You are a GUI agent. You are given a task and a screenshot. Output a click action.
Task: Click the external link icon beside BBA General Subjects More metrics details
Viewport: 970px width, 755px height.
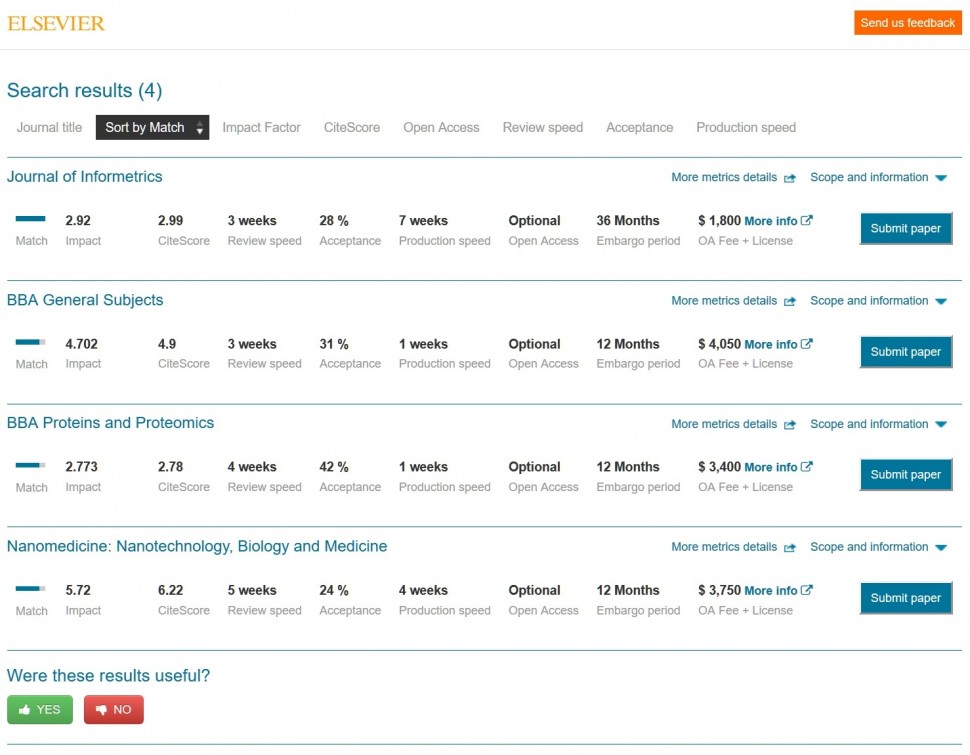click(789, 301)
